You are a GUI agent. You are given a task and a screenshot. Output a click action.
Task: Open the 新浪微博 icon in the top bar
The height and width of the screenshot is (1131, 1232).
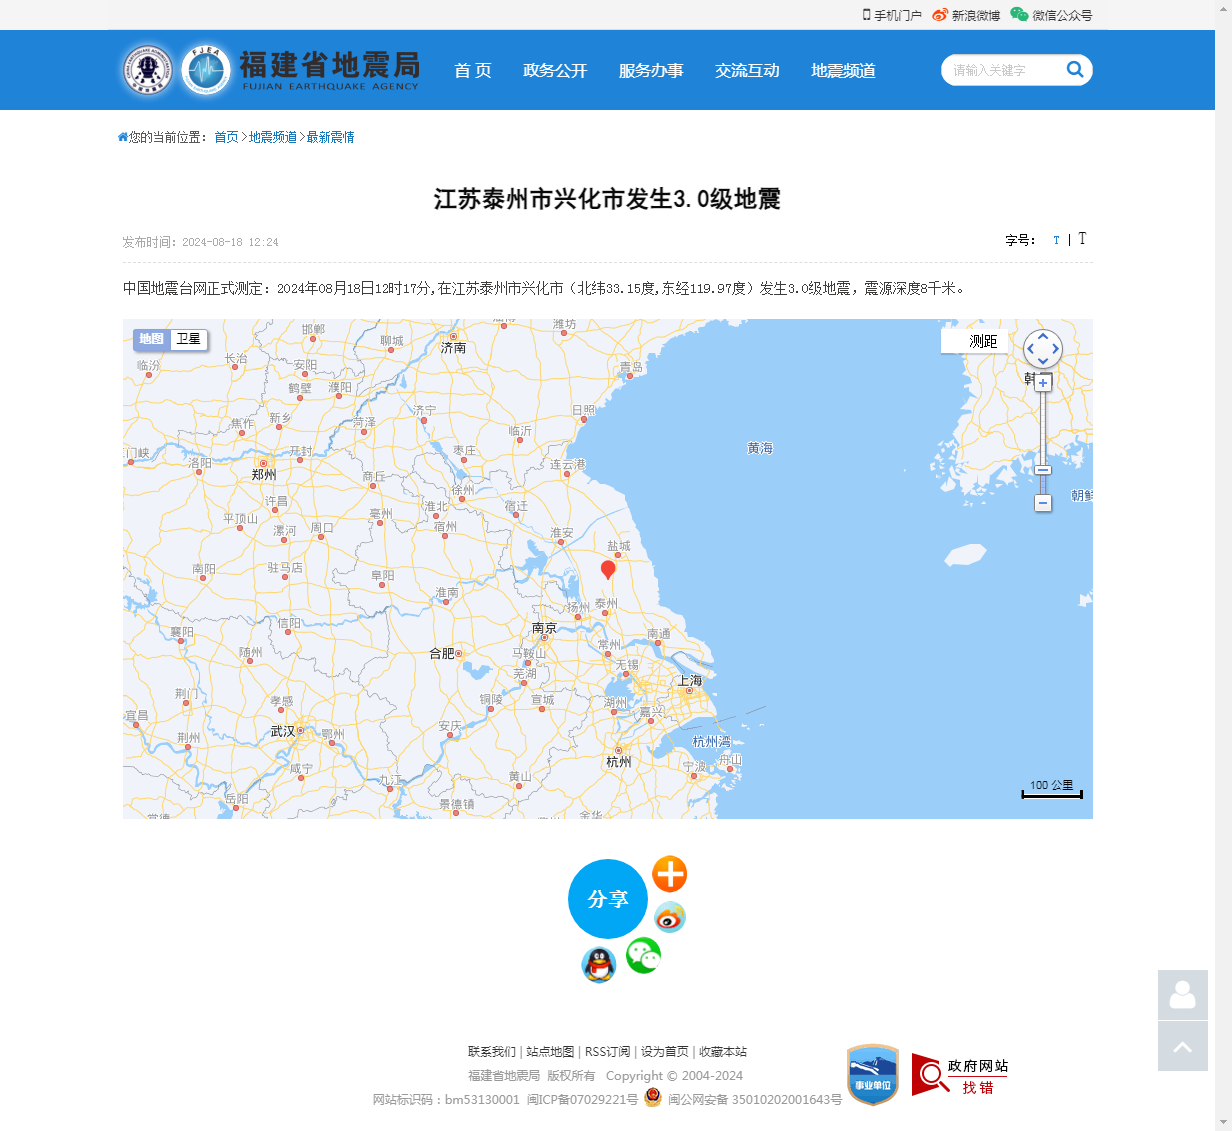point(938,15)
